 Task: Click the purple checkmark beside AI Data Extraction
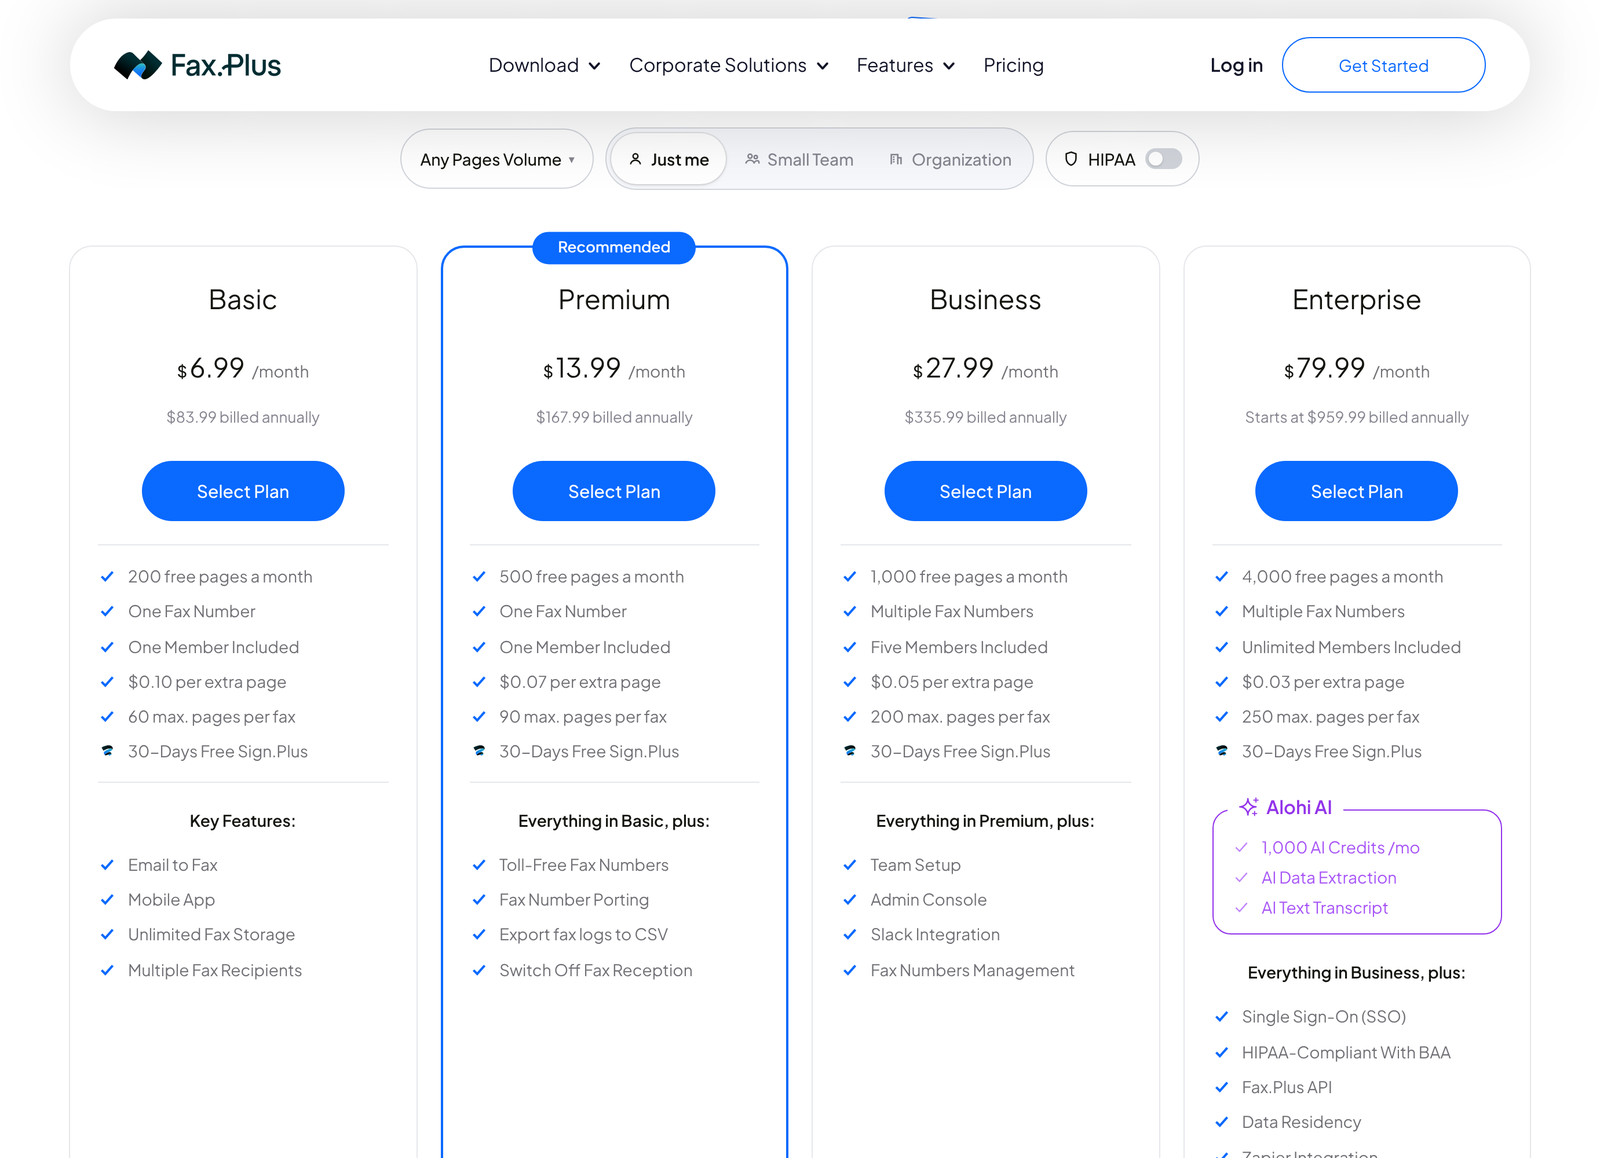pyautogui.click(x=1242, y=878)
